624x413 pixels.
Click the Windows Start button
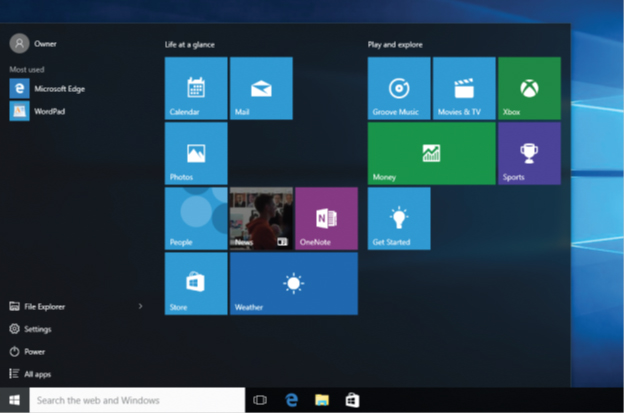pos(14,400)
